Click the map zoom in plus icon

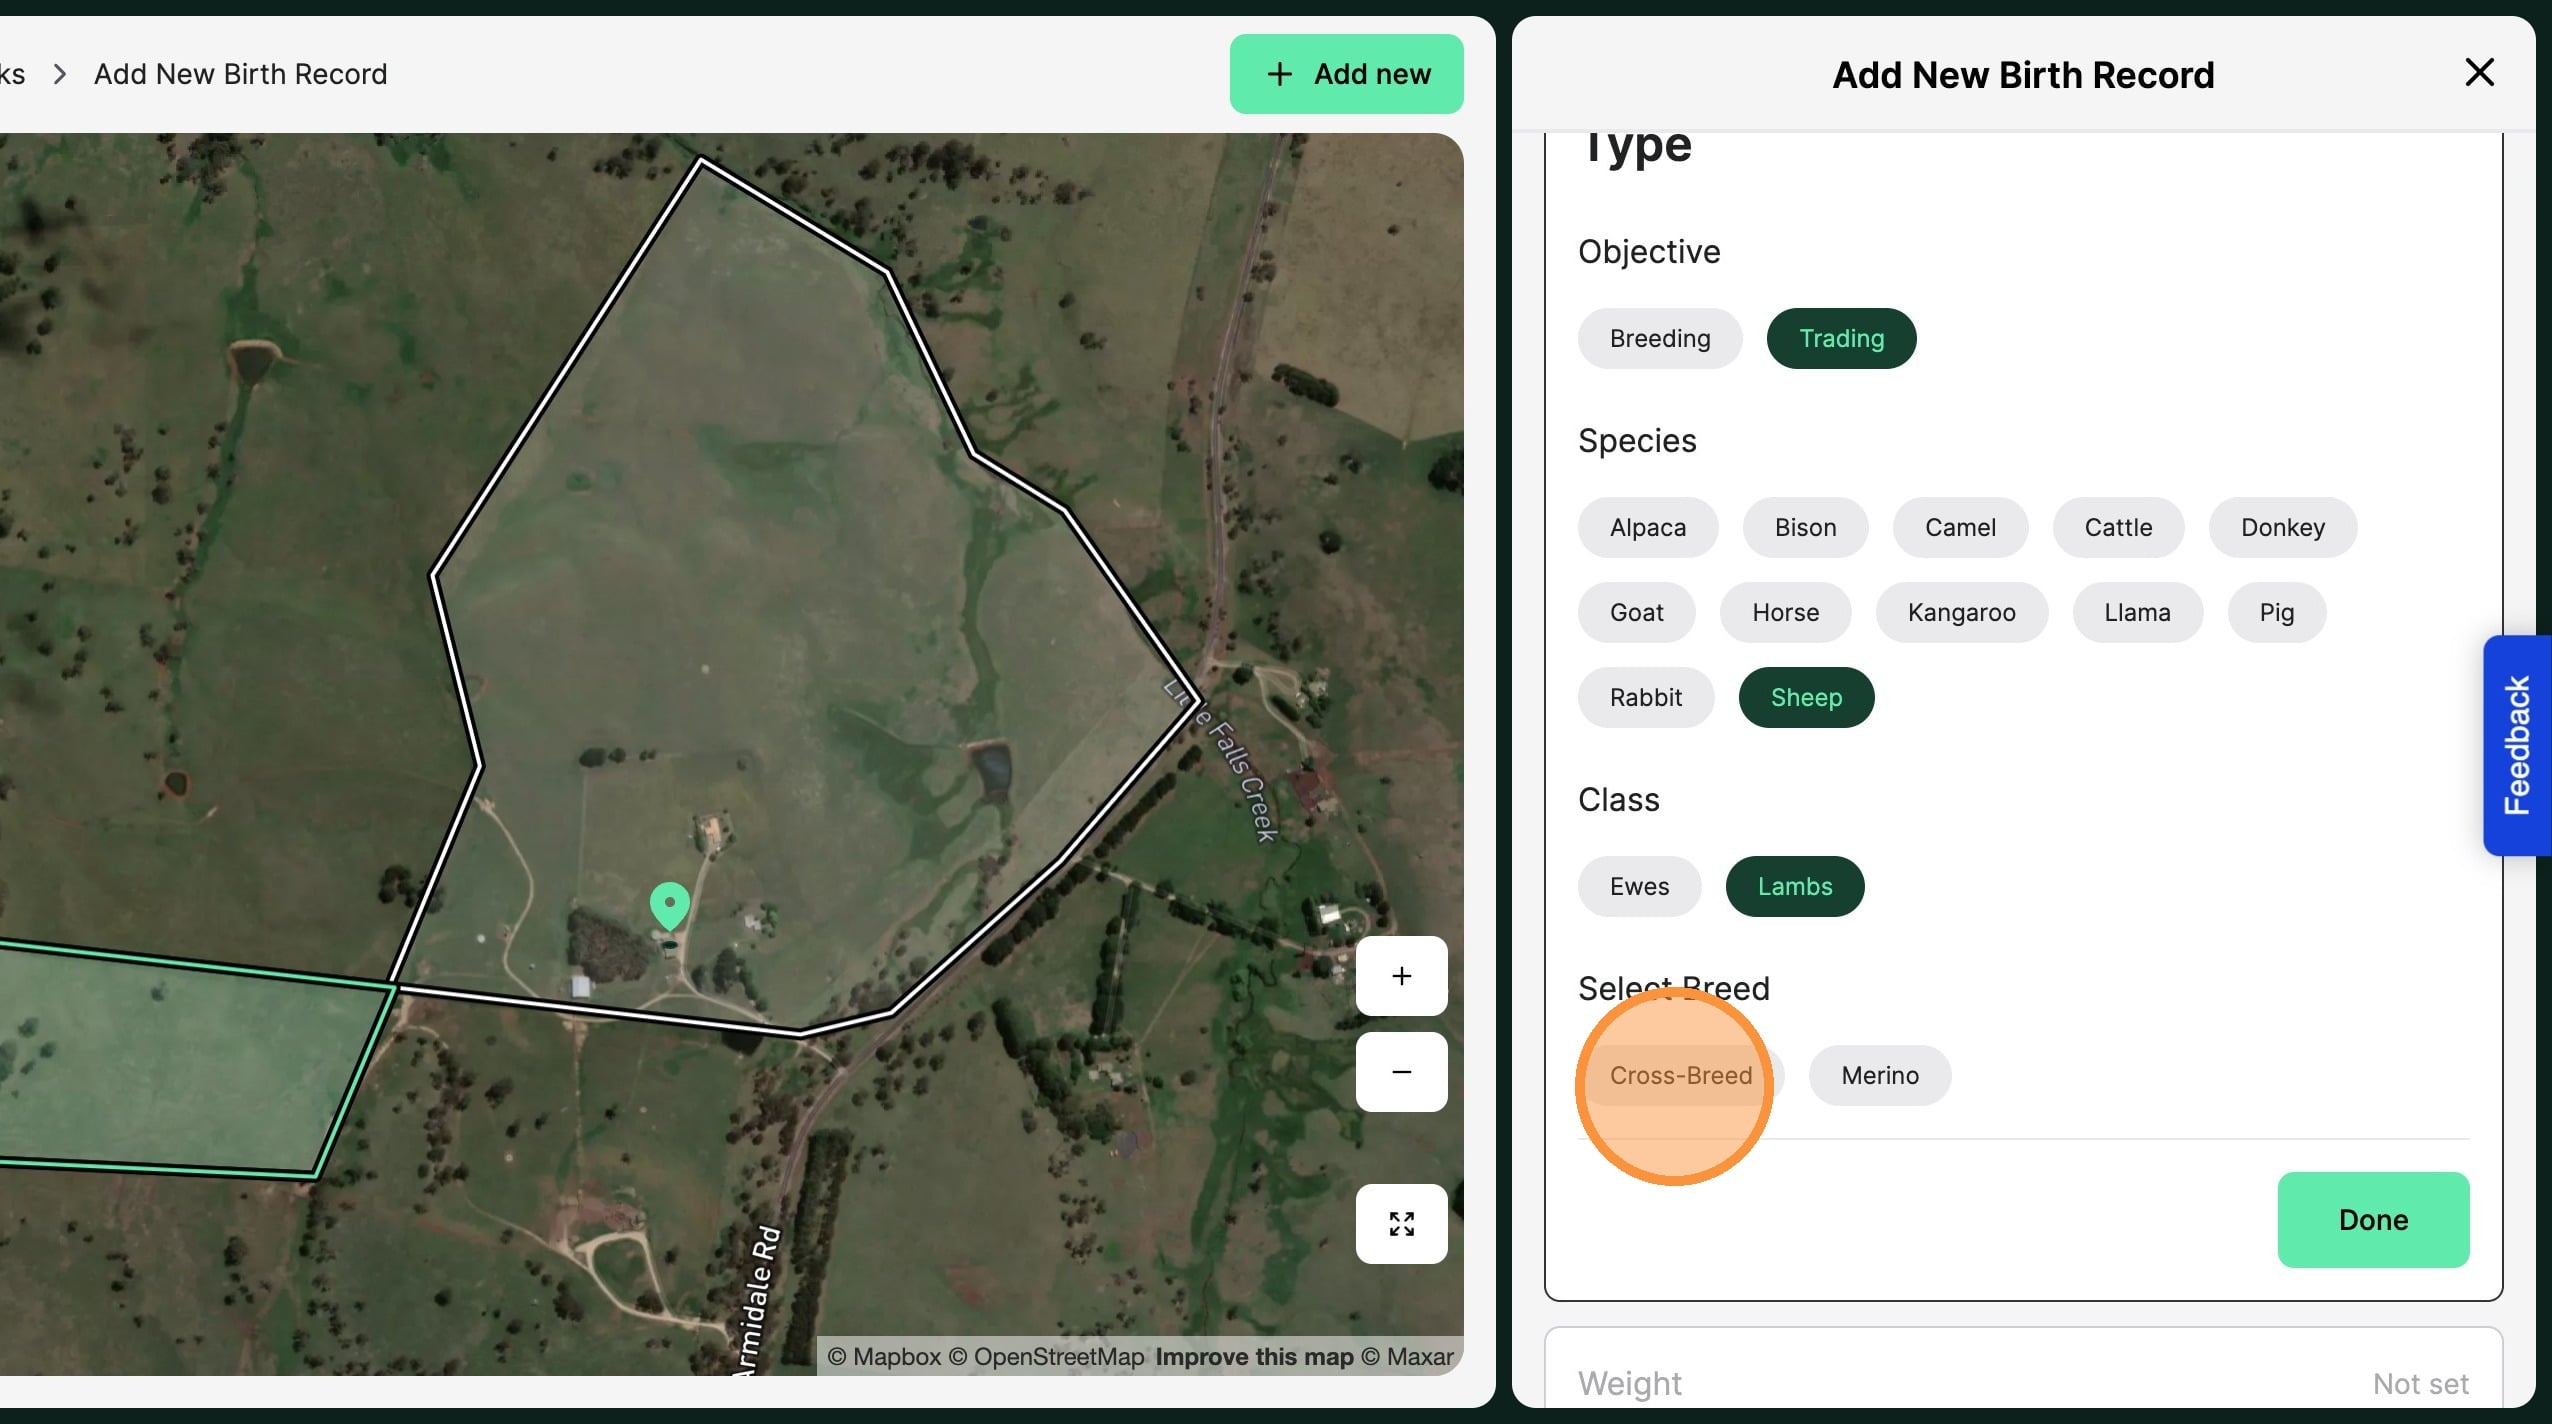click(1401, 976)
